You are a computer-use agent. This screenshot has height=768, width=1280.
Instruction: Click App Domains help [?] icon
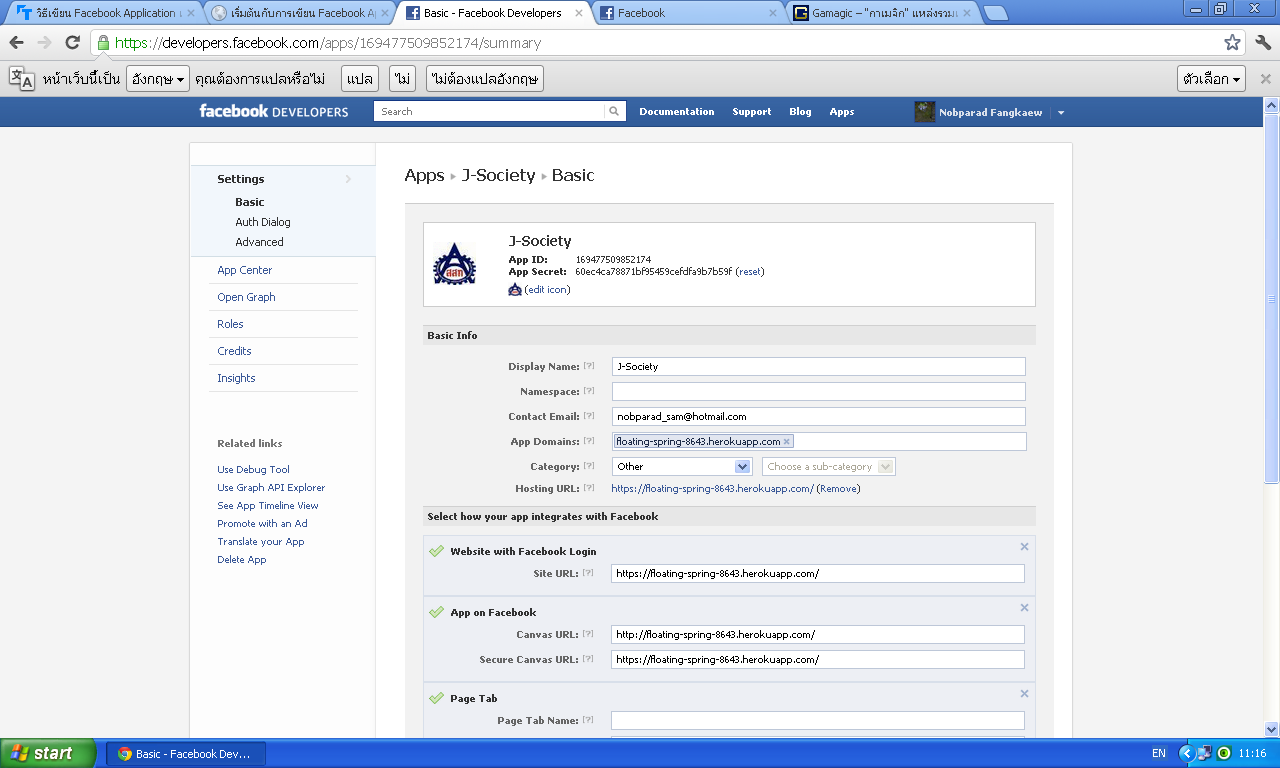pyautogui.click(x=589, y=441)
